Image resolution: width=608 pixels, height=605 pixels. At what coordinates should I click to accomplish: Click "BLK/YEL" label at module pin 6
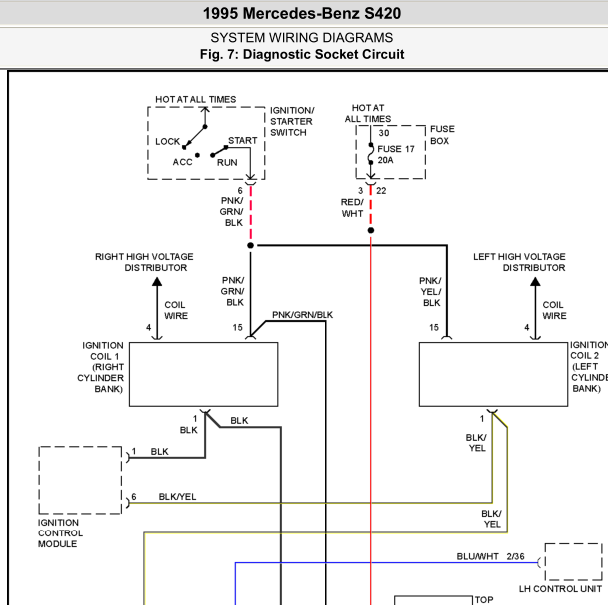pos(177,496)
